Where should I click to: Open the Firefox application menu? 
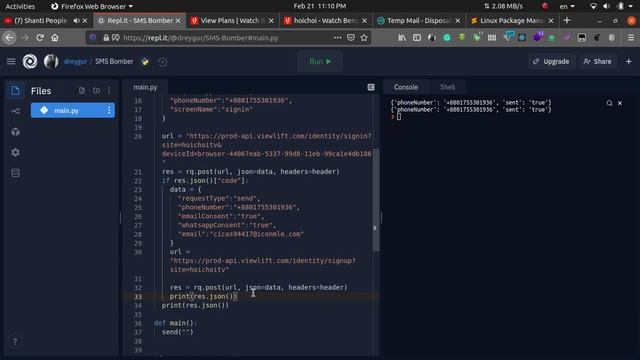pos(631,38)
